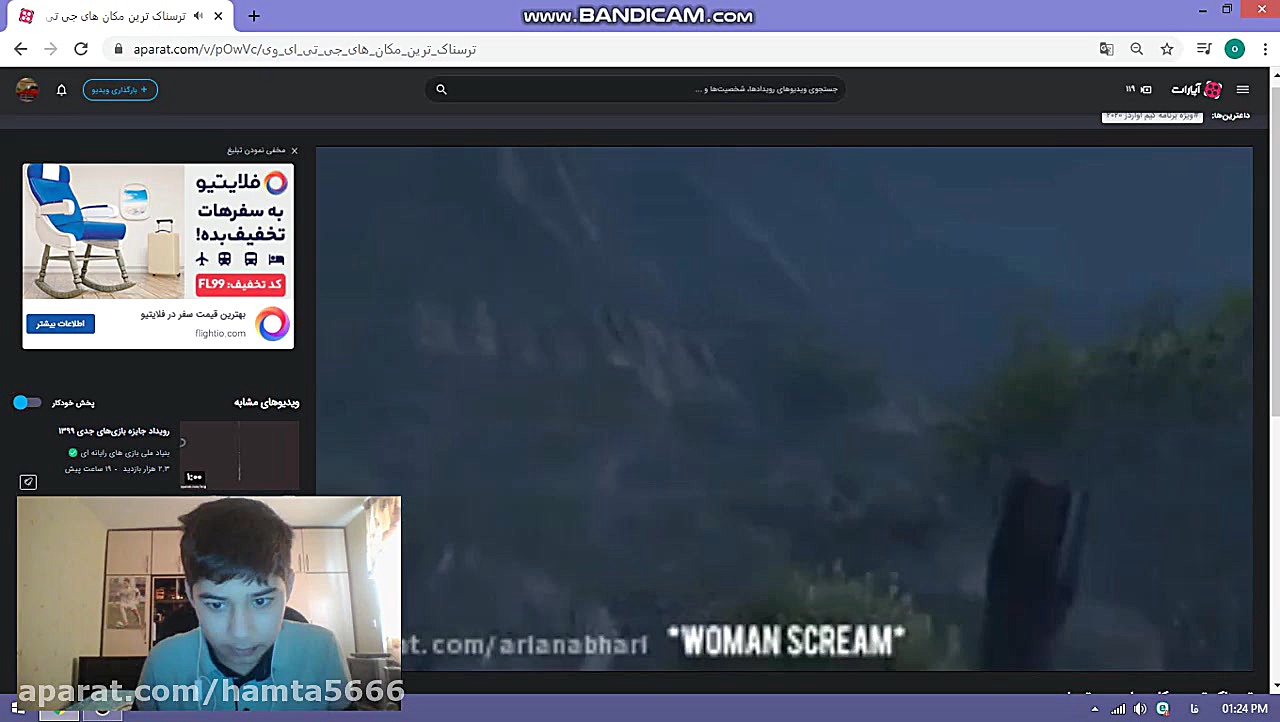Click the Aparat search magnifier icon
This screenshot has width=1280, height=722.
(441, 89)
